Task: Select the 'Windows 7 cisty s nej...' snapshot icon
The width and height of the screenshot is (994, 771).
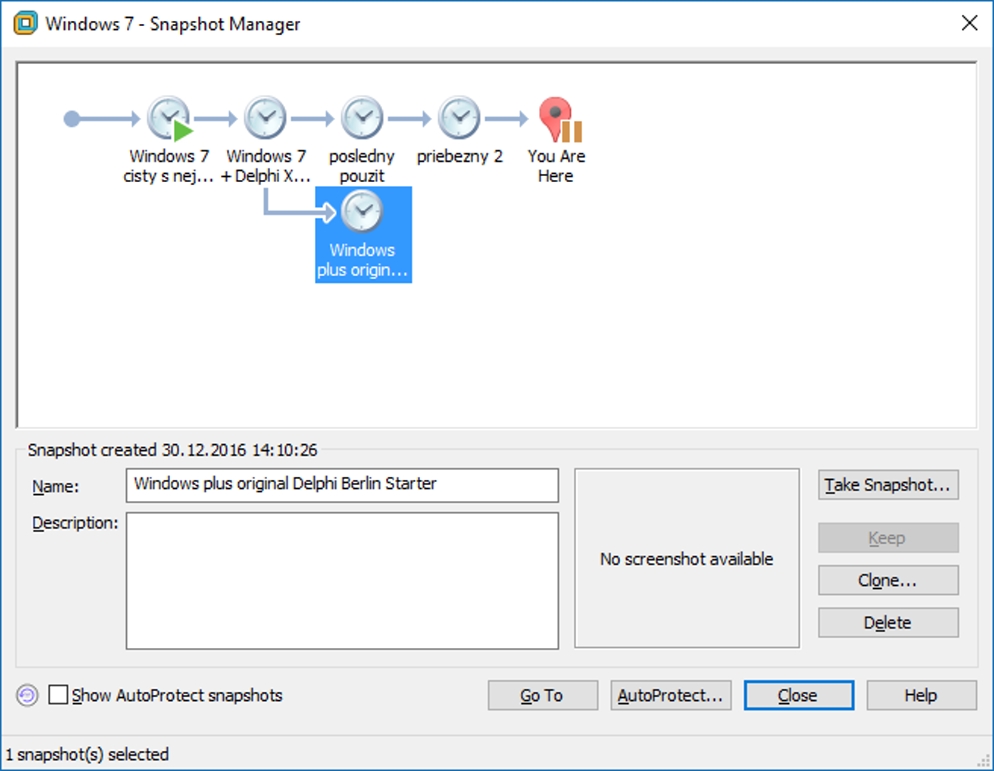Action: [x=169, y=118]
